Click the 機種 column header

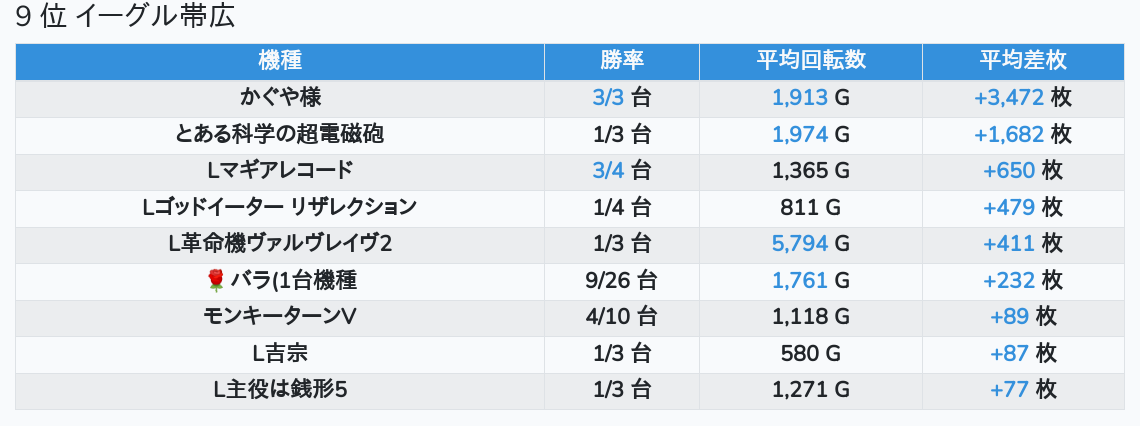[280, 61]
